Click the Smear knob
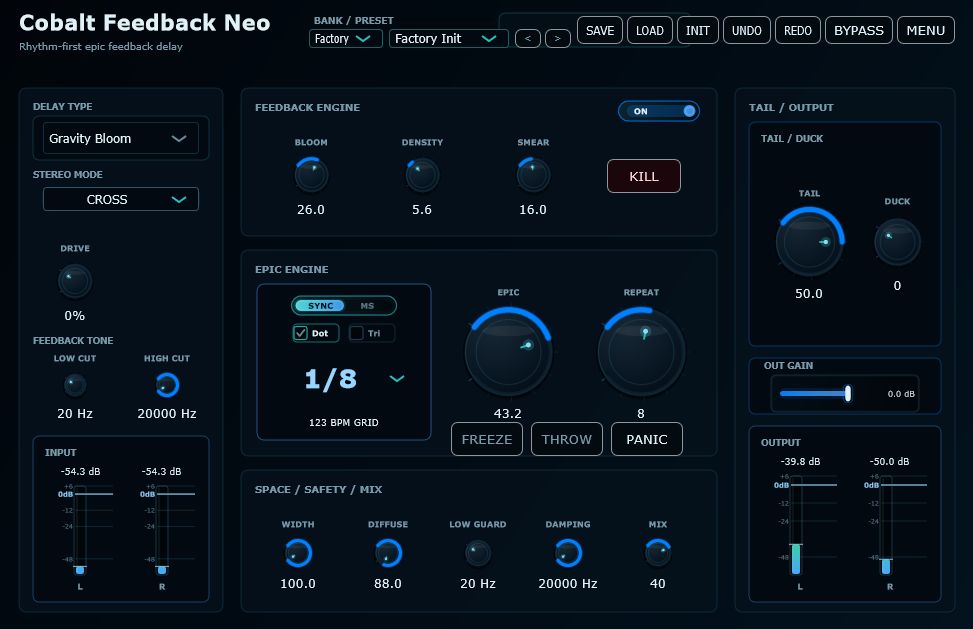 (533, 175)
